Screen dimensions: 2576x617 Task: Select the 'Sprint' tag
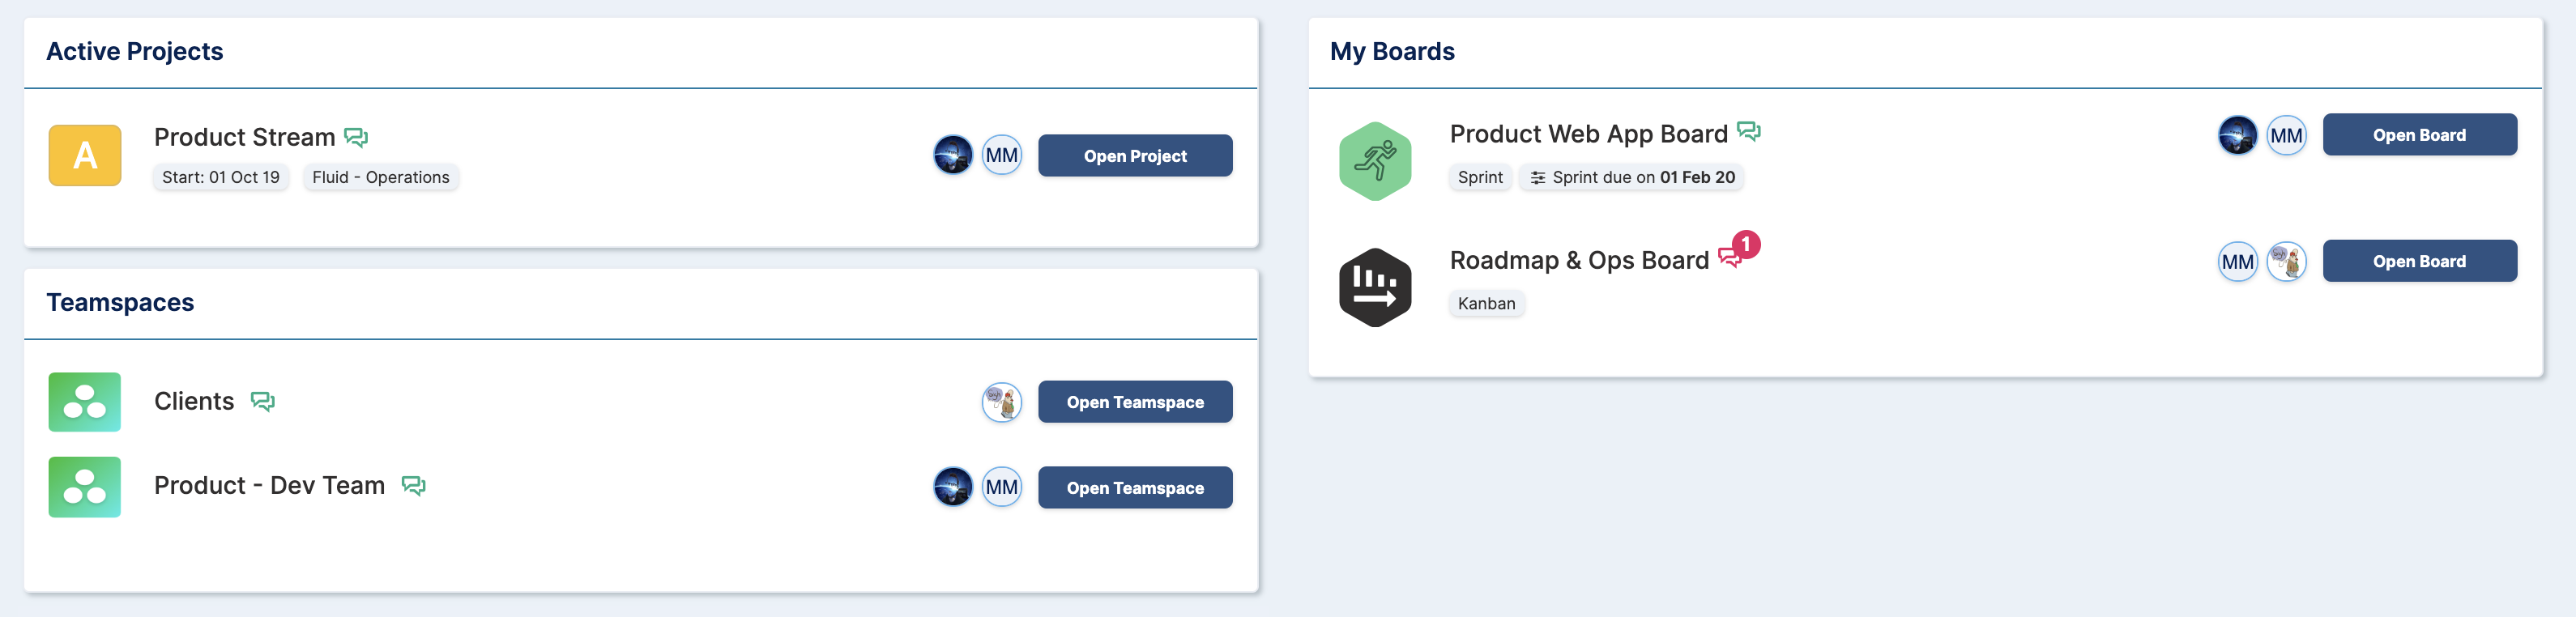[1480, 177]
